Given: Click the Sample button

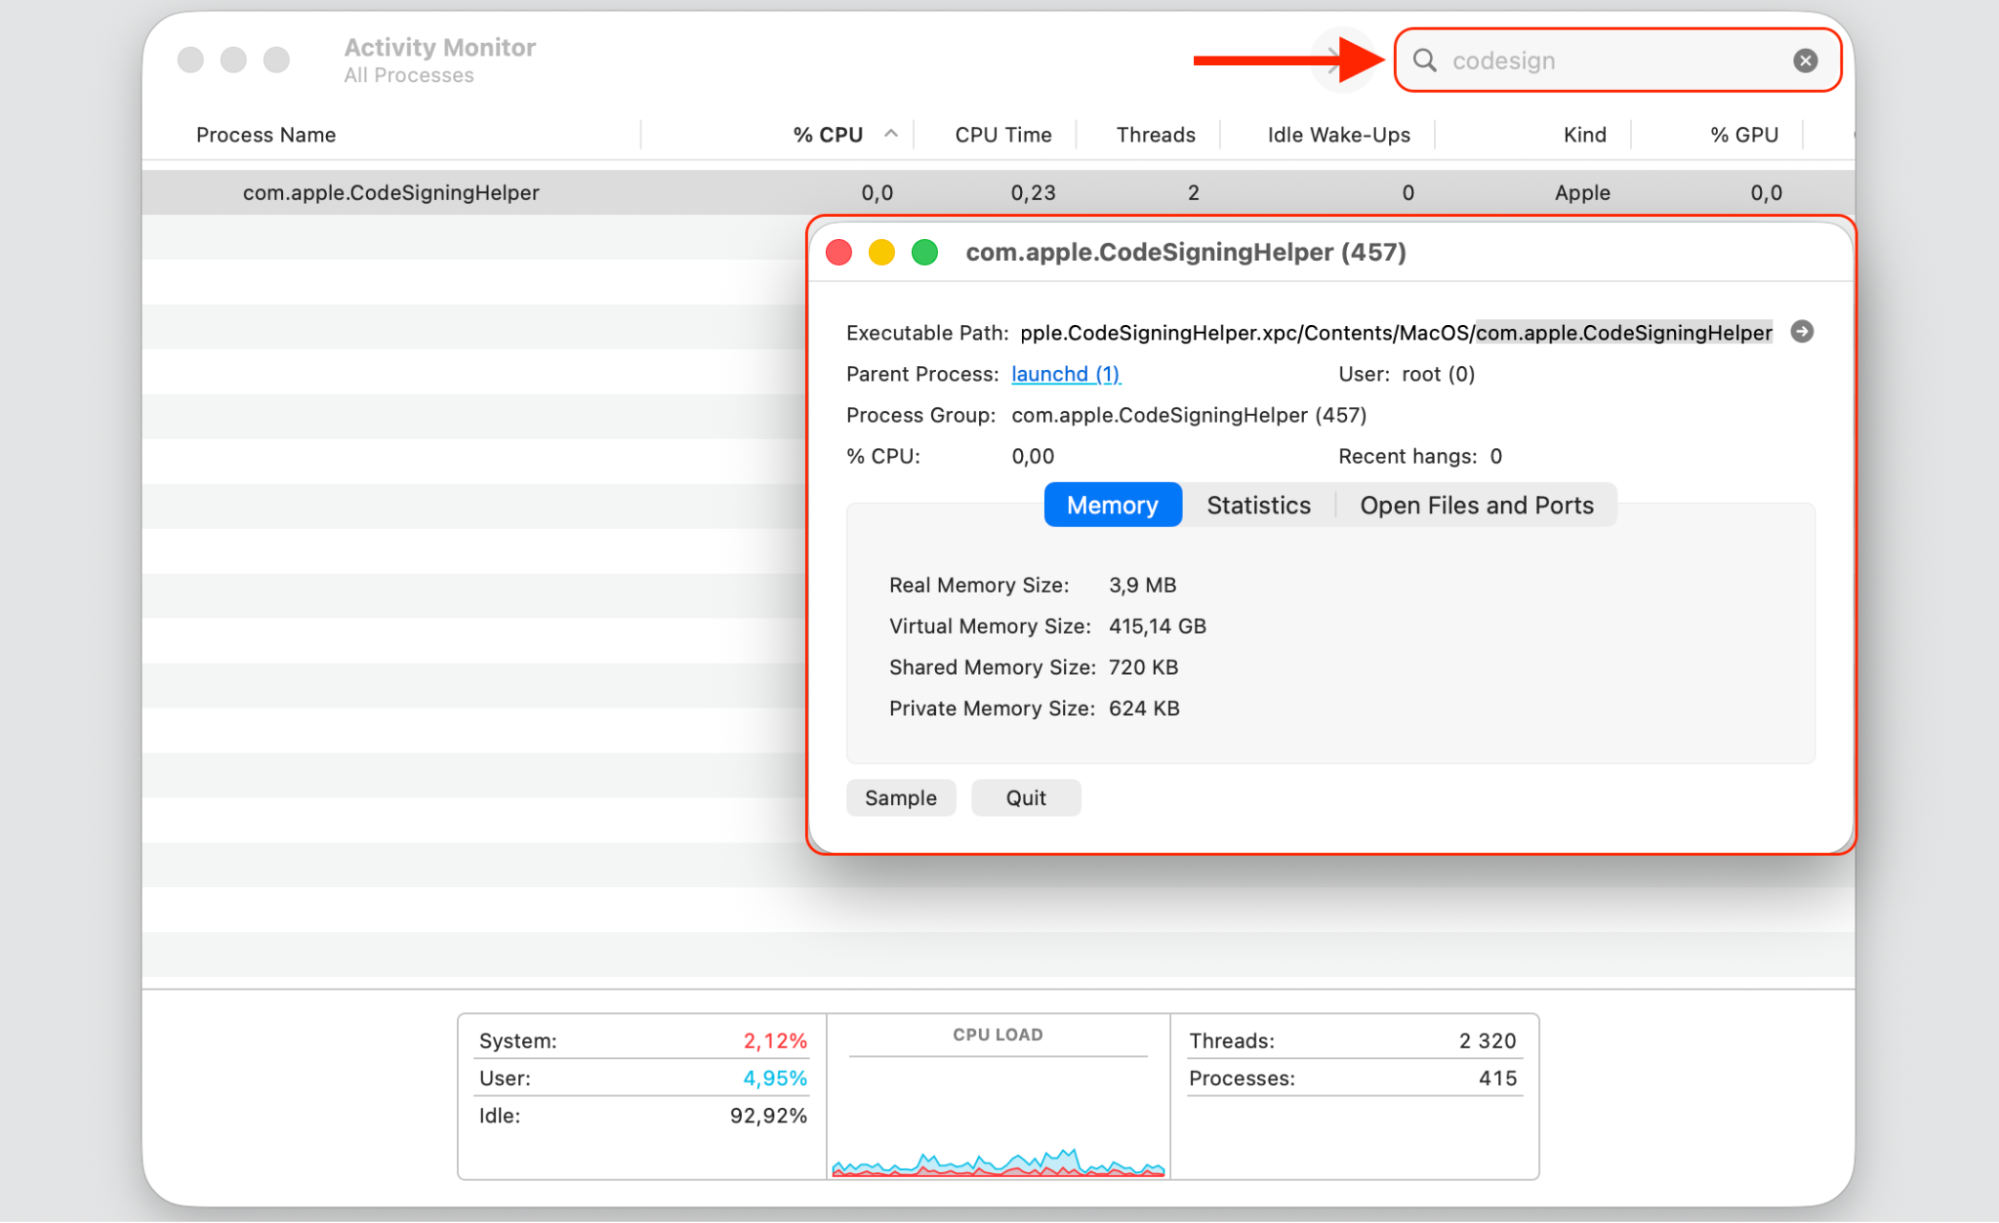Looking at the screenshot, I should (901, 798).
